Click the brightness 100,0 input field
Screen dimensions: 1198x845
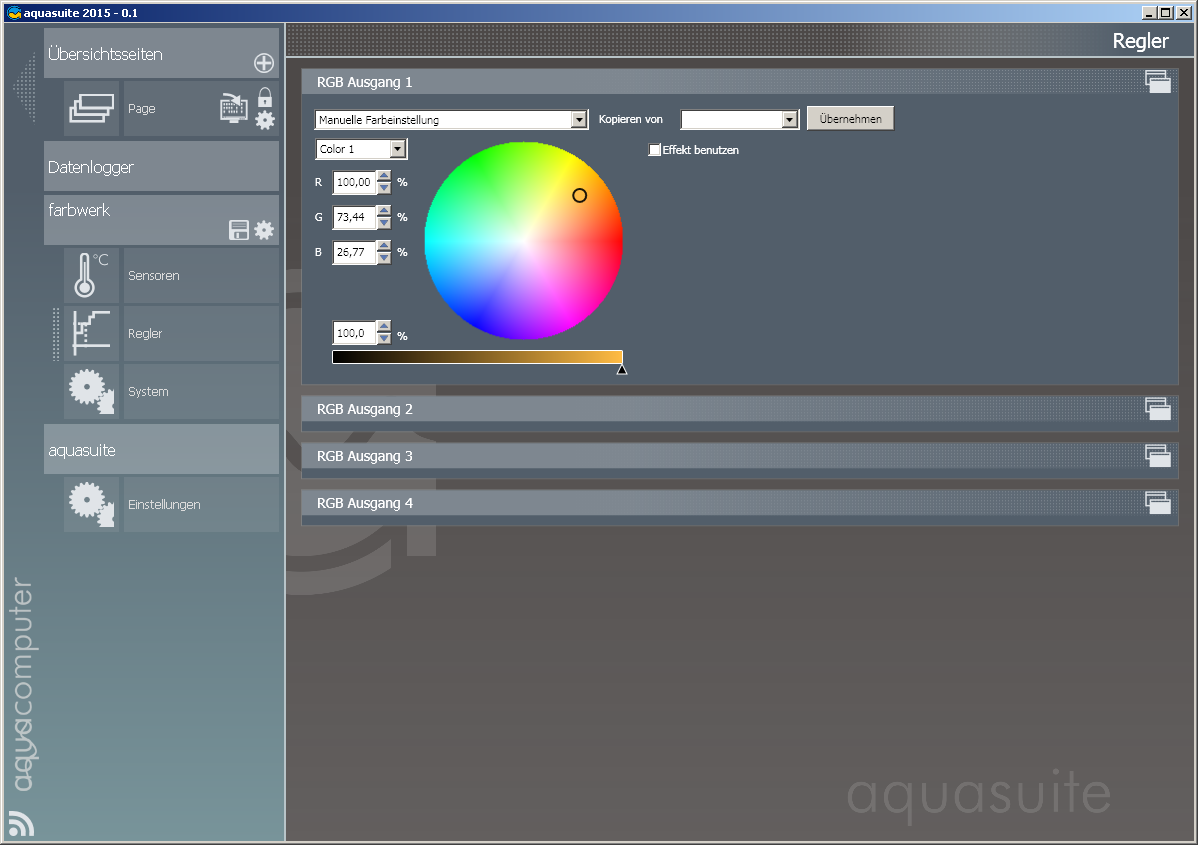pos(355,333)
